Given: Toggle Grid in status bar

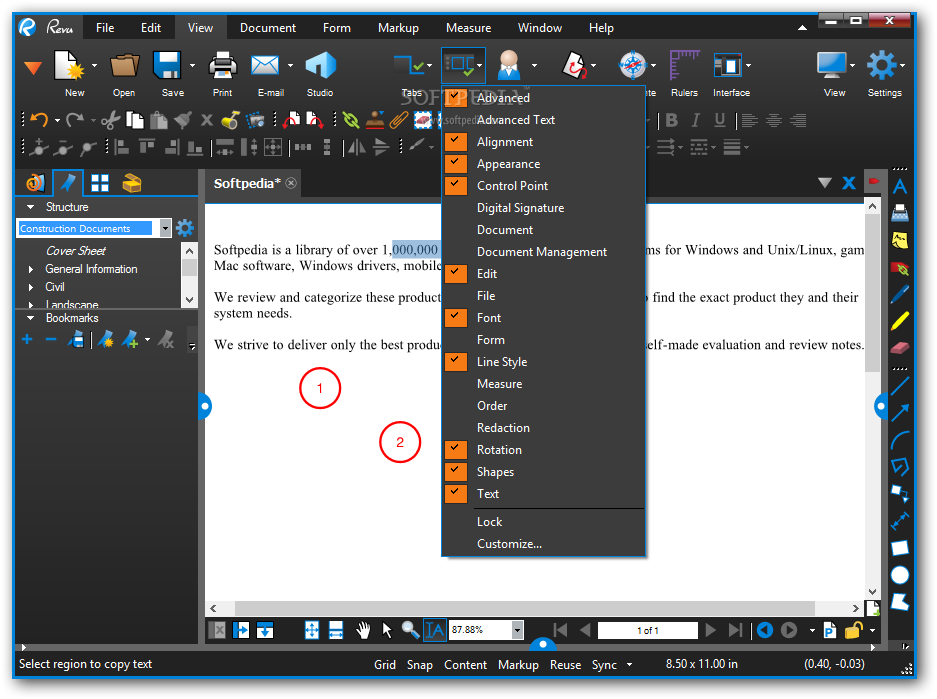Looking at the screenshot, I should (385, 665).
